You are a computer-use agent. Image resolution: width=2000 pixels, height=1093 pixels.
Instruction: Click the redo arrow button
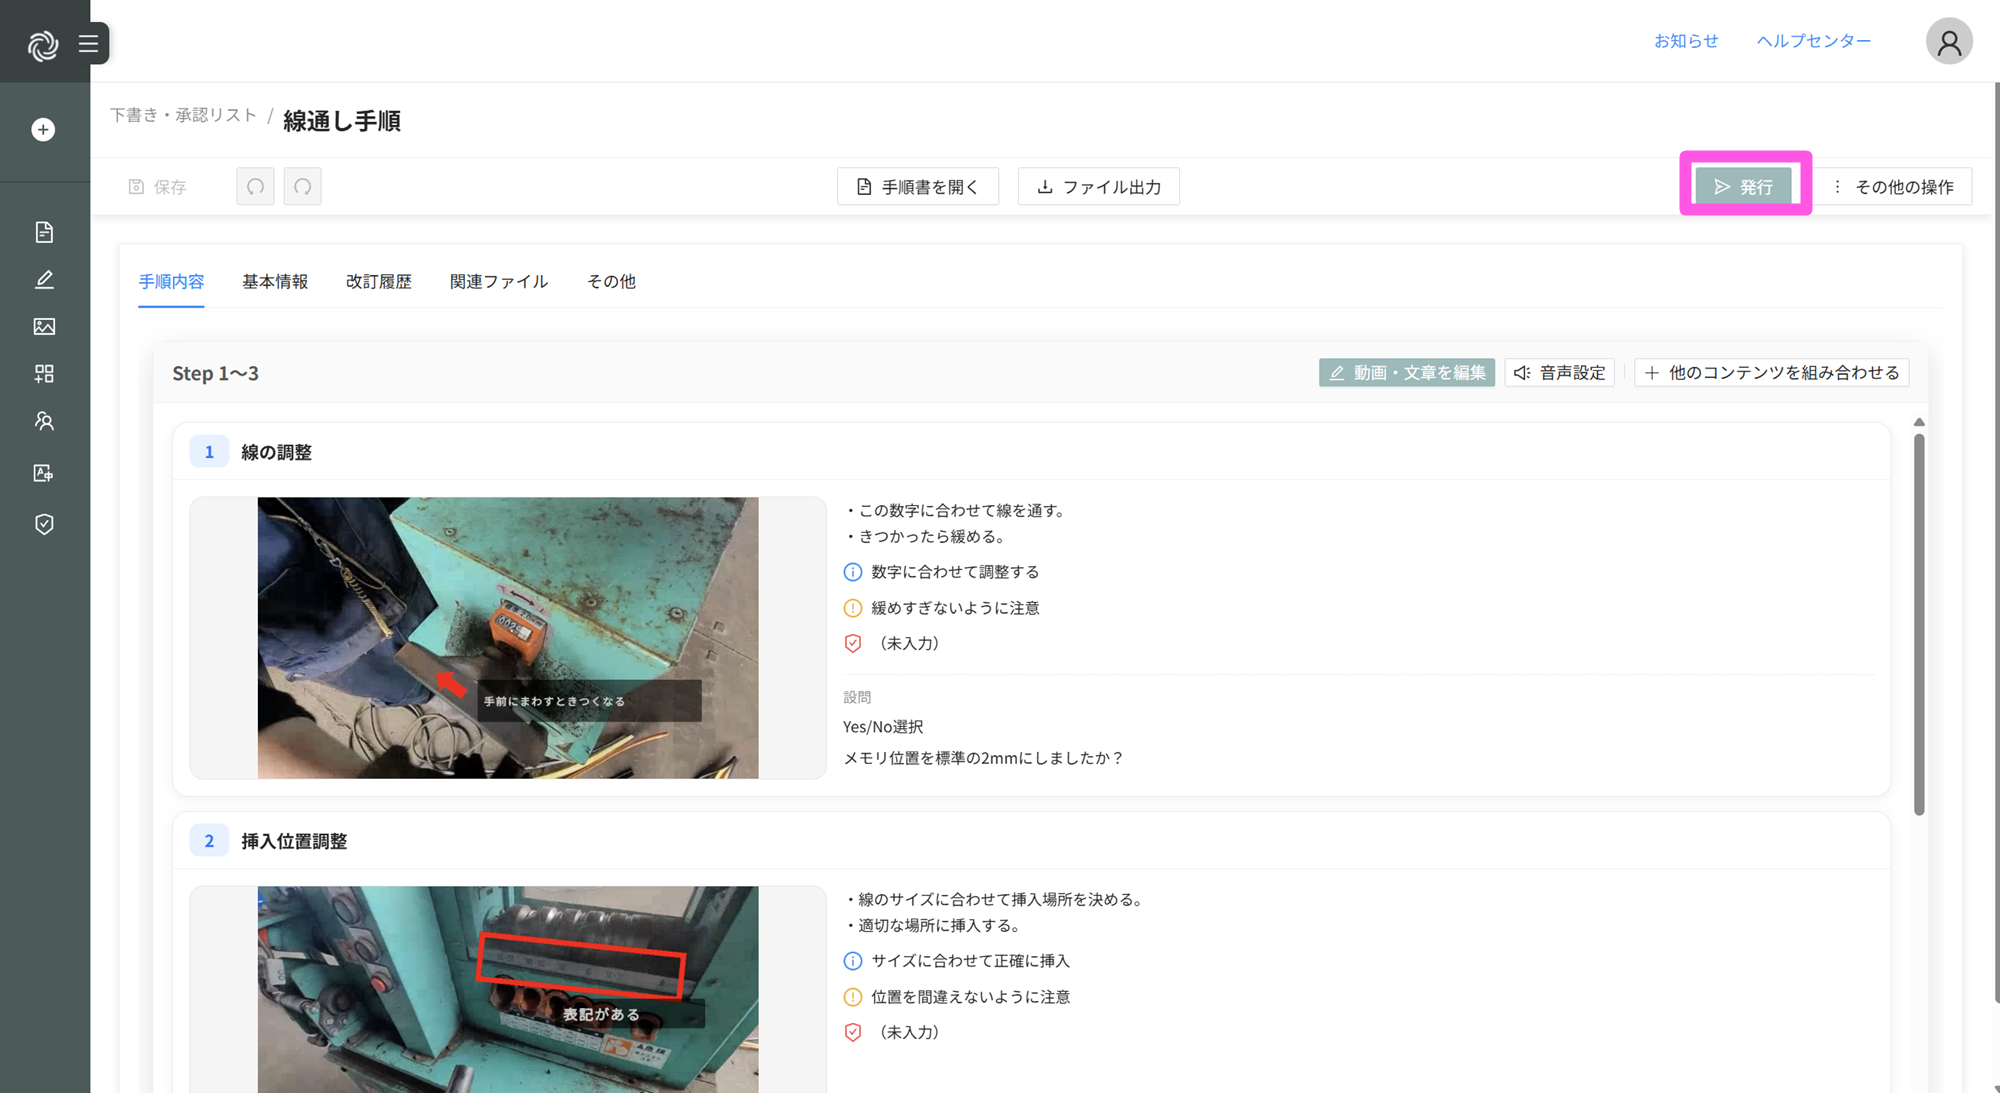click(x=302, y=187)
